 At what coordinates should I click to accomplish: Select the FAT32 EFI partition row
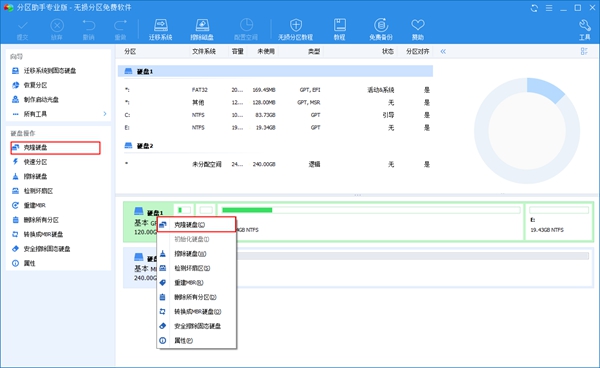coord(276,90)
